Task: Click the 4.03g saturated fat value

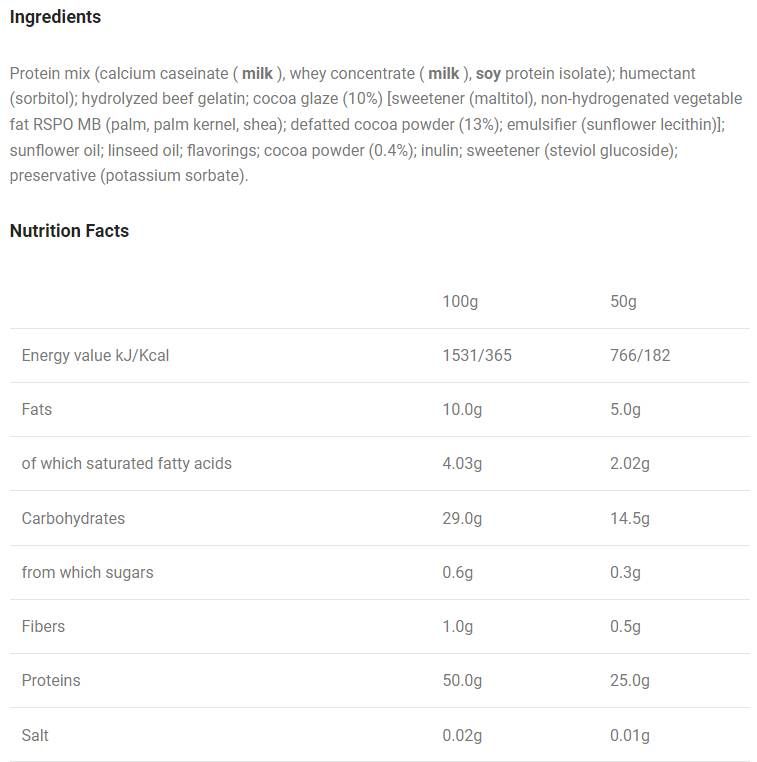Action: [462, 463]
